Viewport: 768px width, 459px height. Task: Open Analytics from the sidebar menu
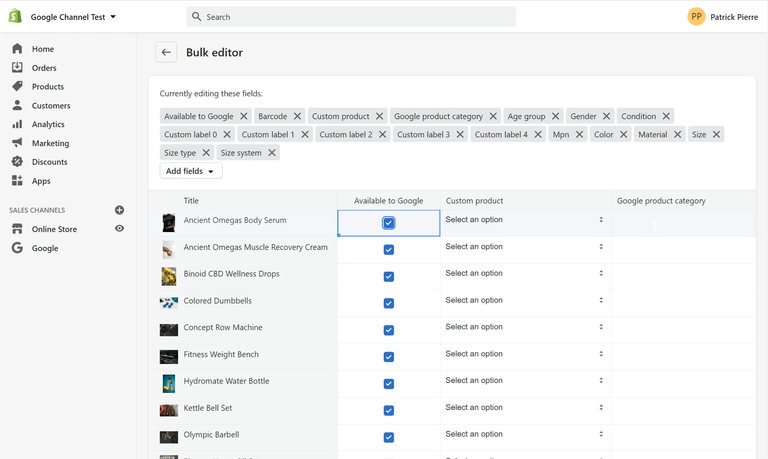click(47, 124)
